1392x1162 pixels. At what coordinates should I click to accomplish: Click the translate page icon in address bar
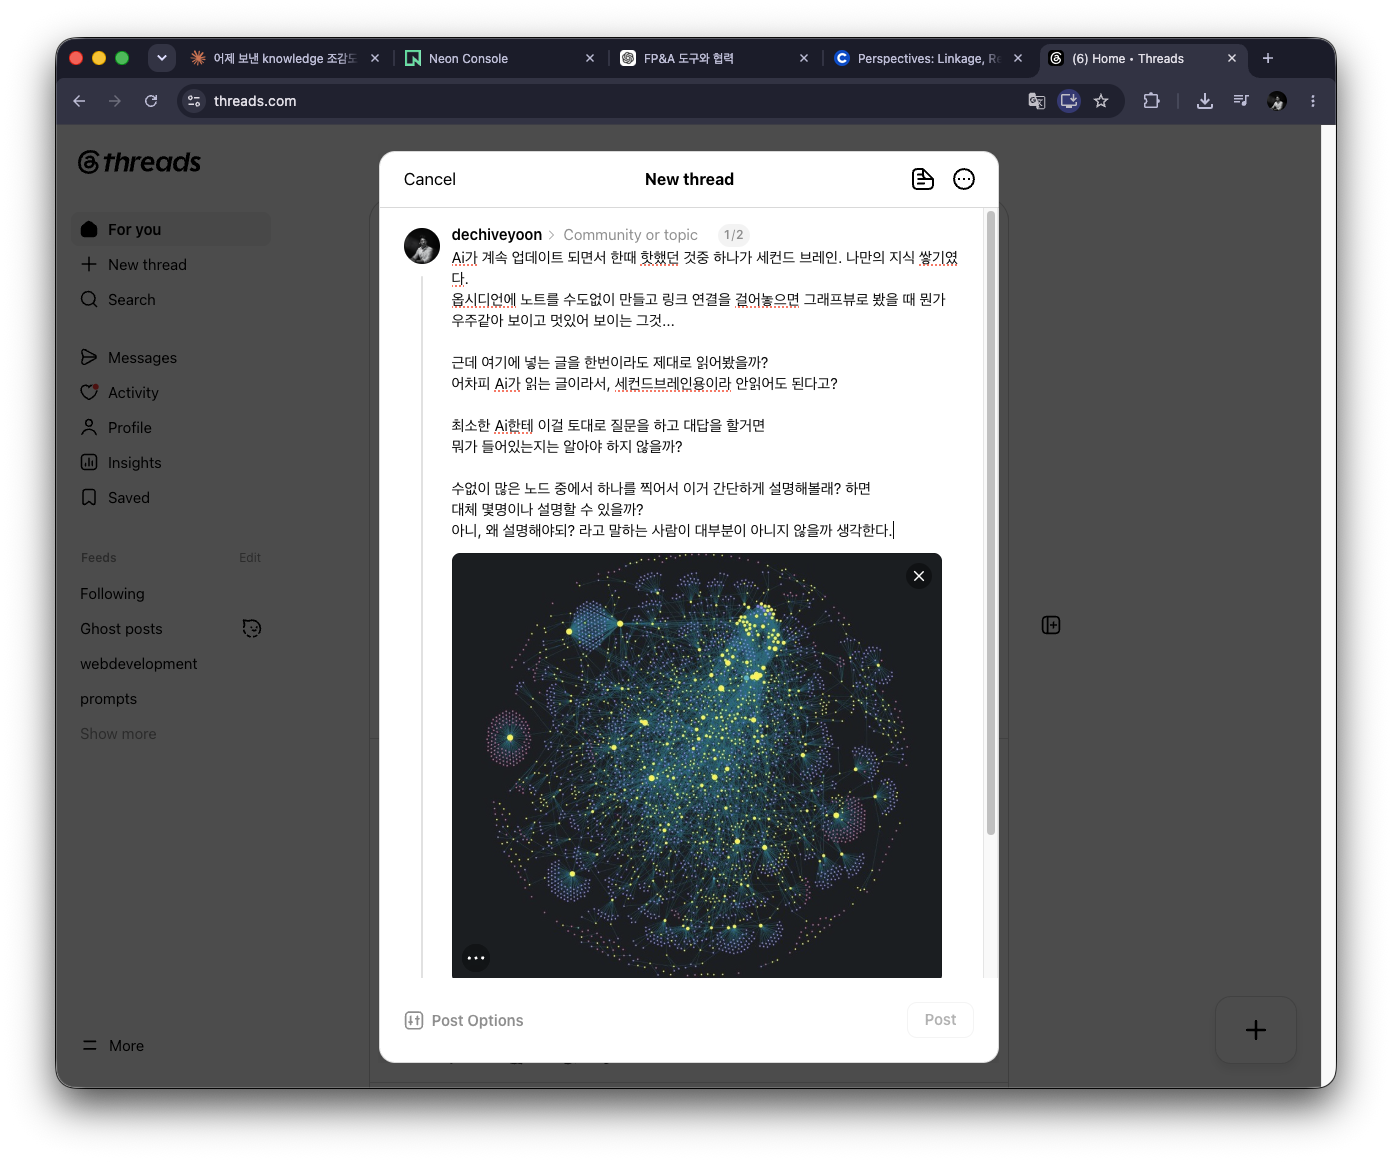(1037, 101)
